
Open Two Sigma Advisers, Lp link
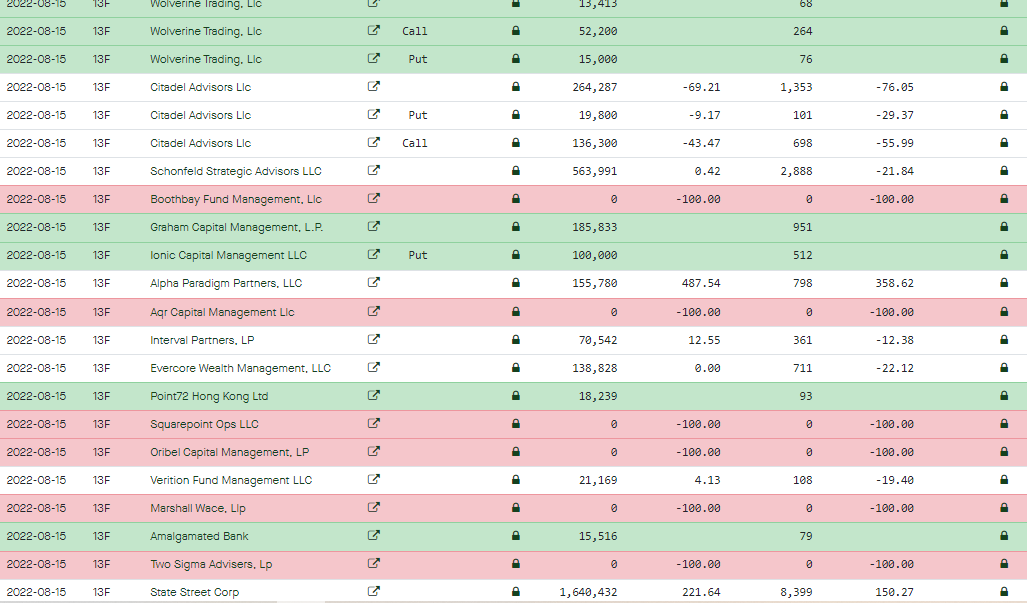(x=211, y=564)
